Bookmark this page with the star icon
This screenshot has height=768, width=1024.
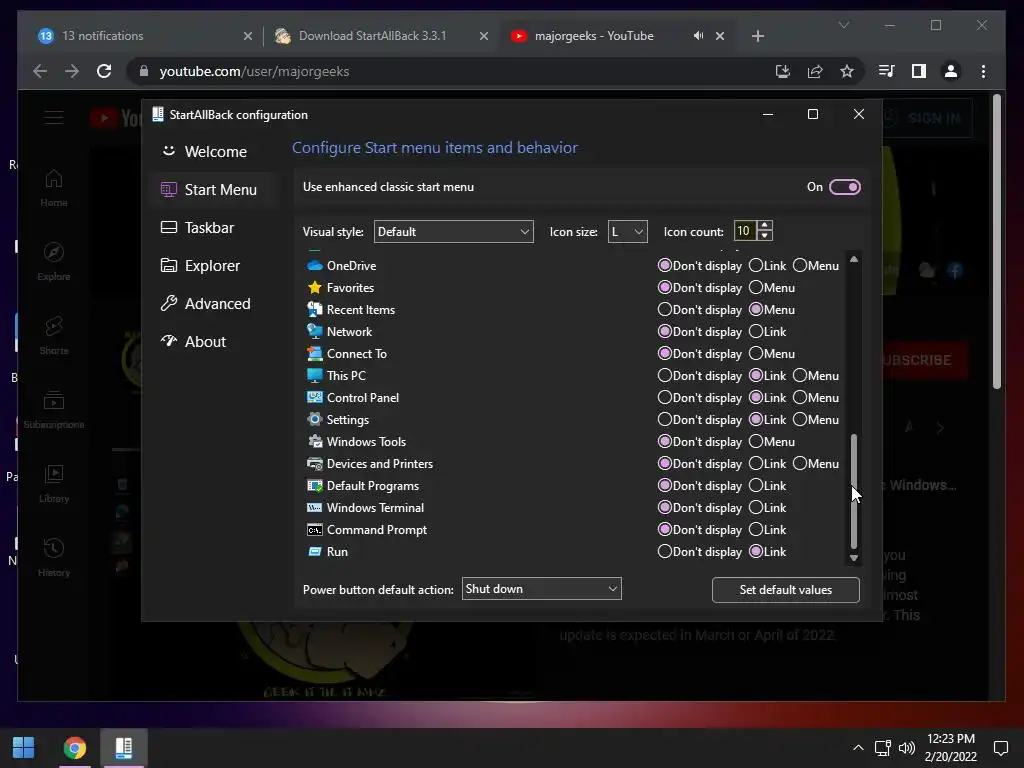click(x=846, y=71)
